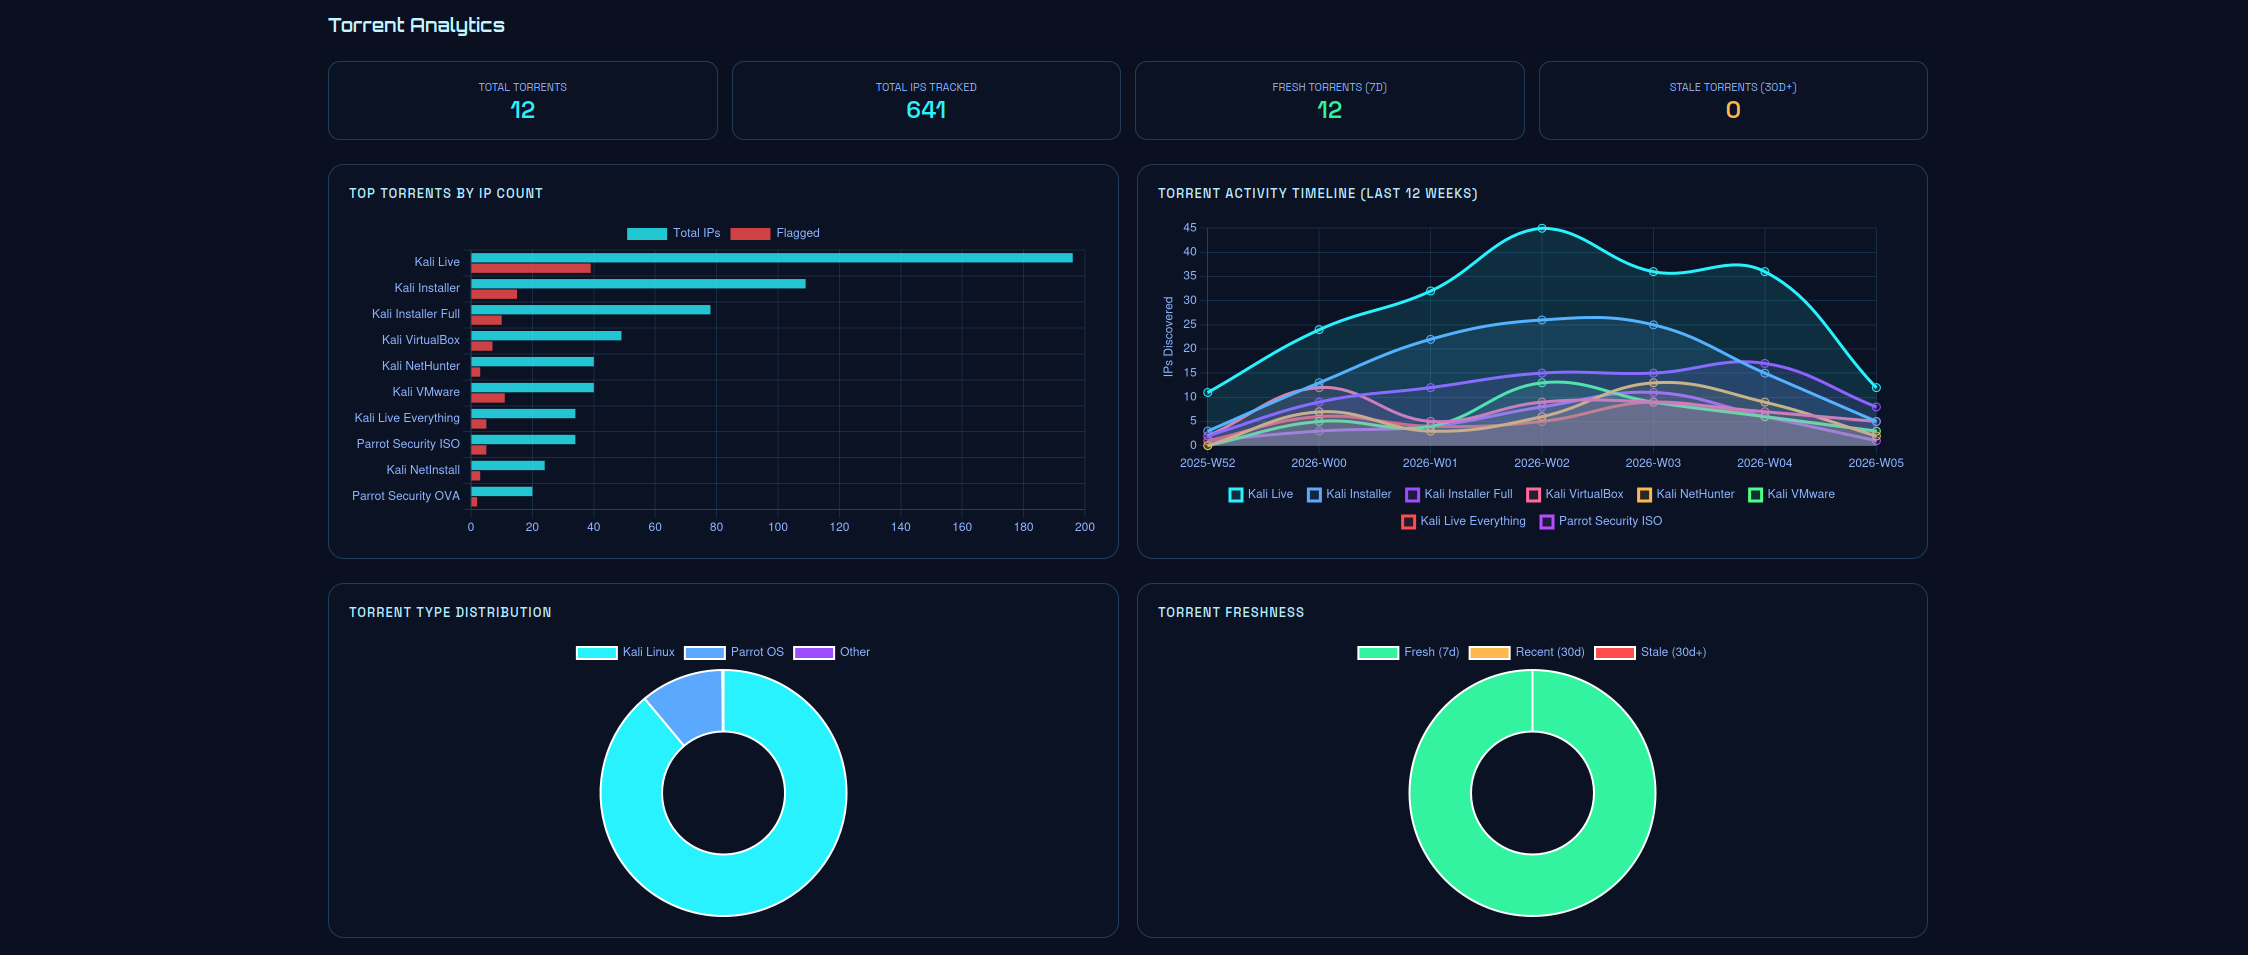
Task: Click the Kali Live bar in top torrents
Action: tap(770, 257)
